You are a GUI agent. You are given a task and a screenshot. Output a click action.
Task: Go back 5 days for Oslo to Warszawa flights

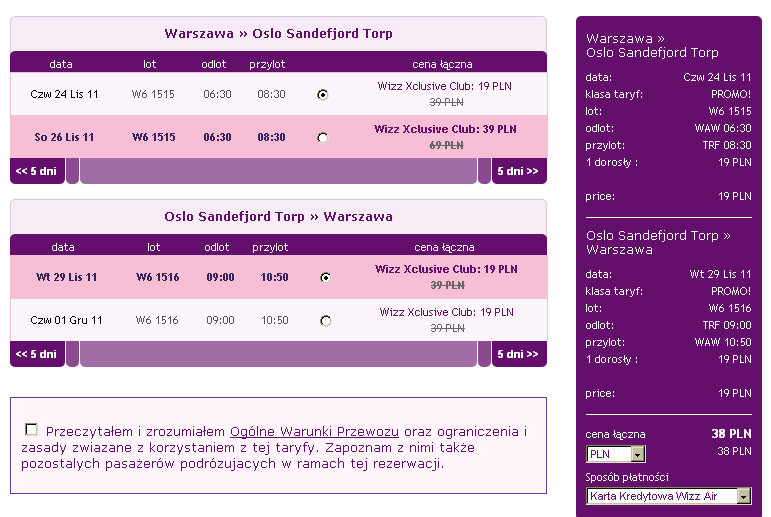[37, 354]
